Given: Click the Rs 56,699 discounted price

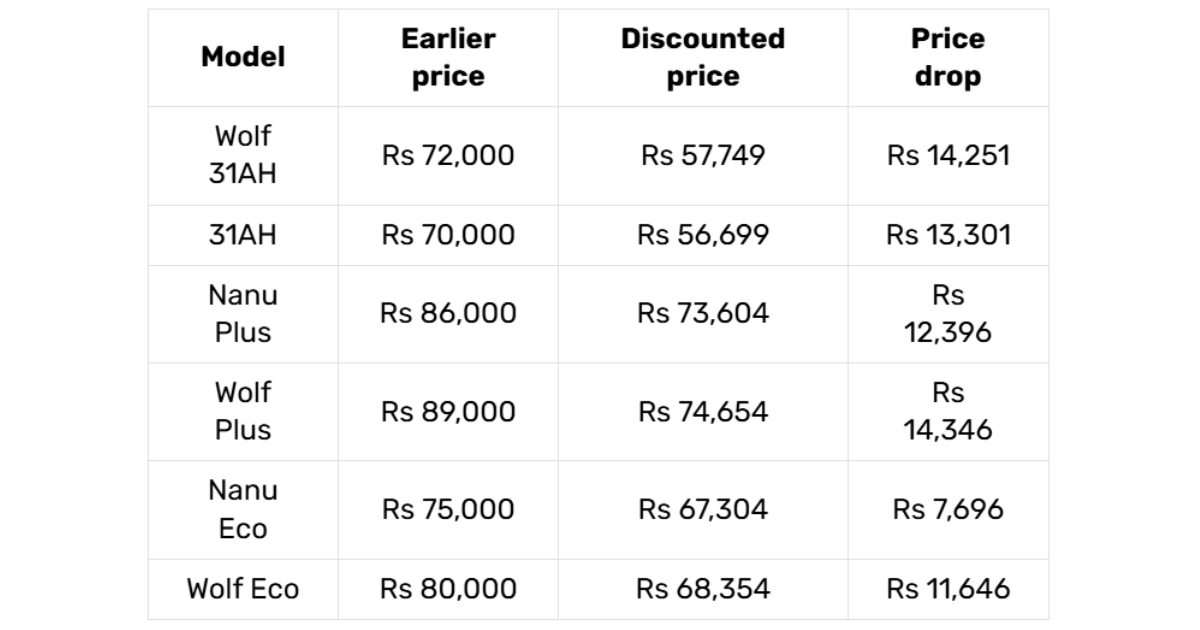Looking at the screenshot, I should [703, 235].
